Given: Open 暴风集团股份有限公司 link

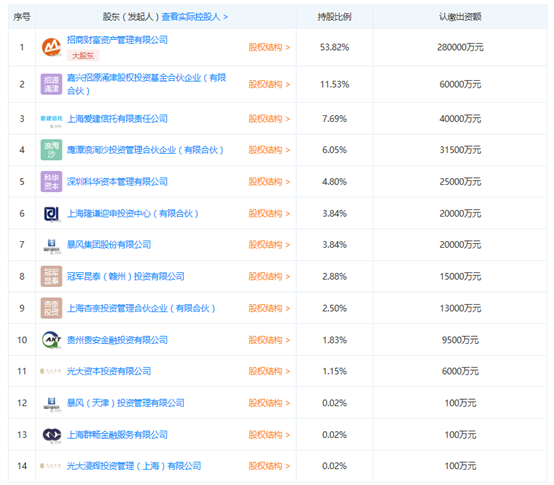Looking at the screenshot, I should click(109, 244).
